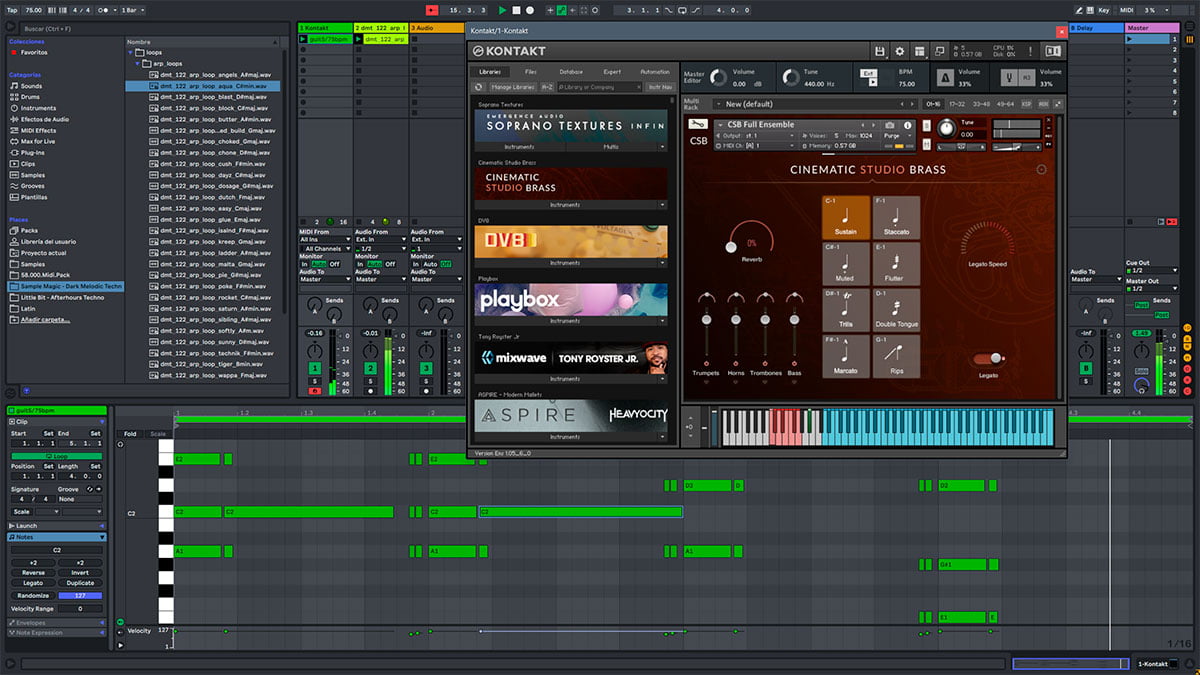Open the All Channels dropdown on track 1
Image resolution: width=1200 pixels, height=675 pixels.
pyautogui.click(x=325, y=248)
